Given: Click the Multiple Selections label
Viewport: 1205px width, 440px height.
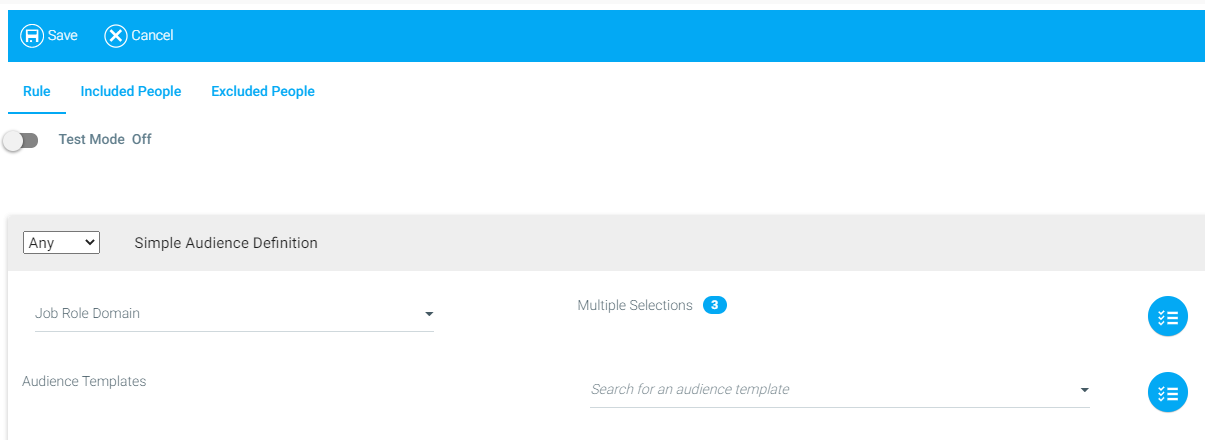Looking at the screenshot, I should click(x=635, y=305).
